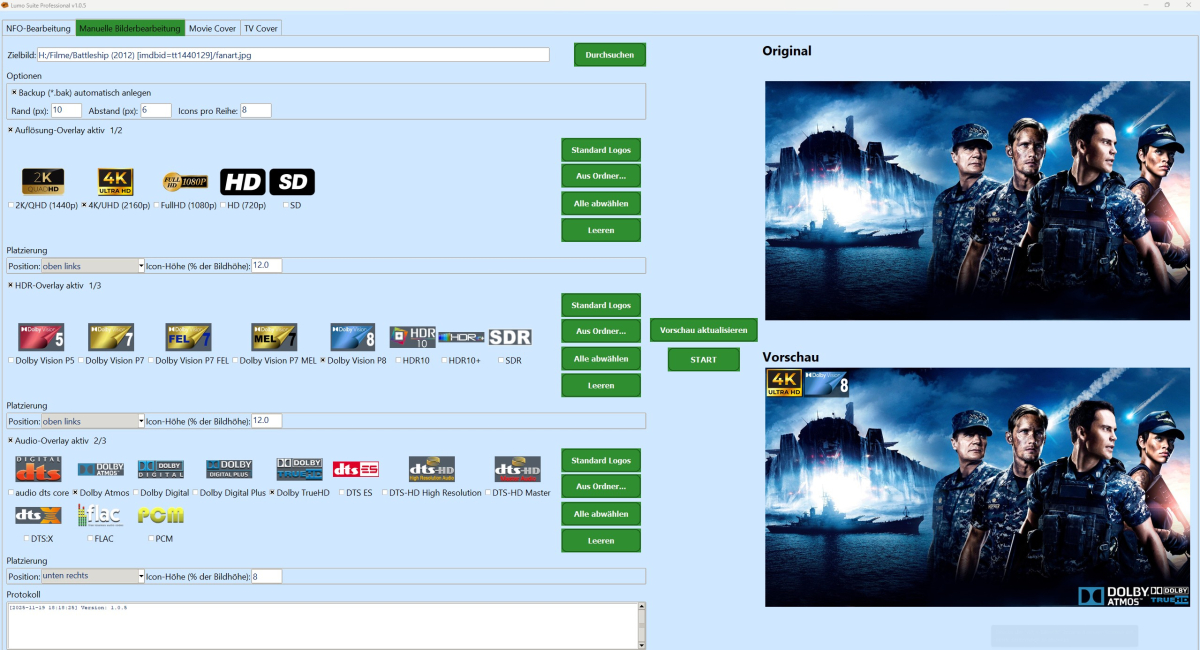
Task: Click Vorschau aktualisieren to refresh preview
Action: pyautogui.click(x=703, y=328)
